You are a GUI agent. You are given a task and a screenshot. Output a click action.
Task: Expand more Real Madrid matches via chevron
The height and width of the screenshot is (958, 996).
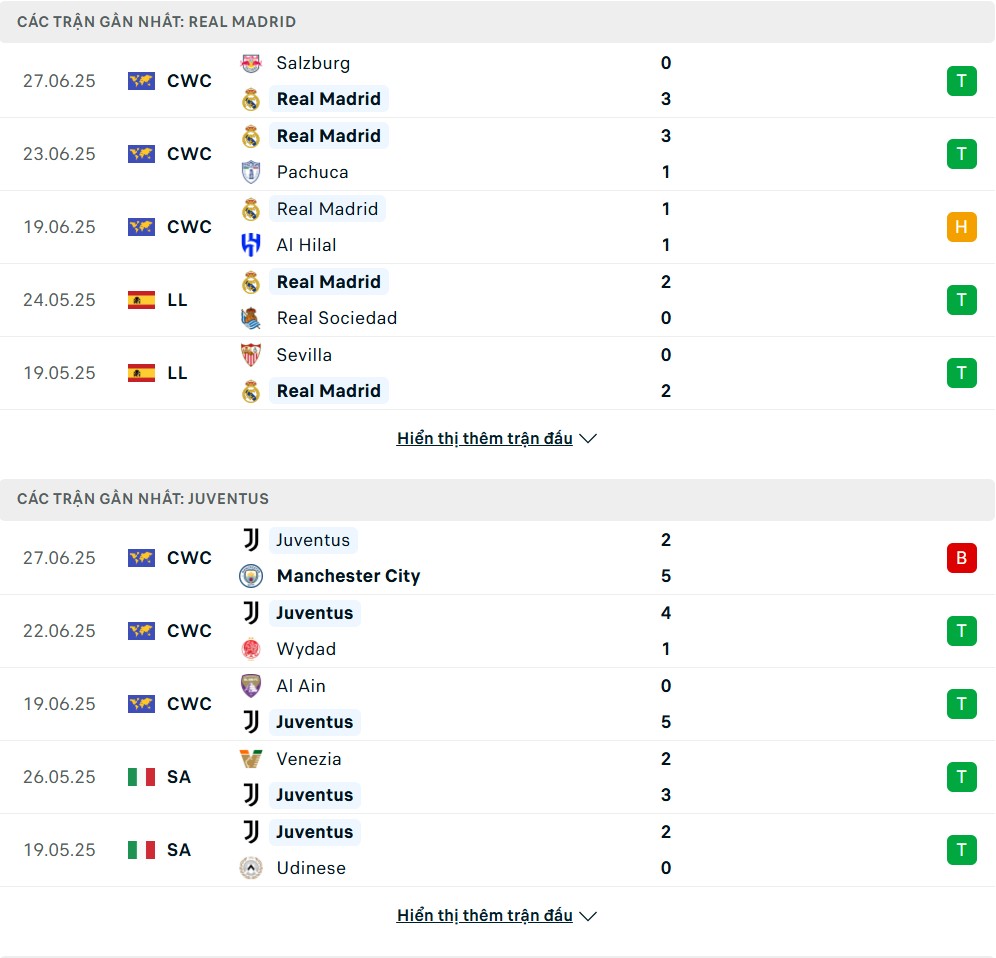click(588, 439)
